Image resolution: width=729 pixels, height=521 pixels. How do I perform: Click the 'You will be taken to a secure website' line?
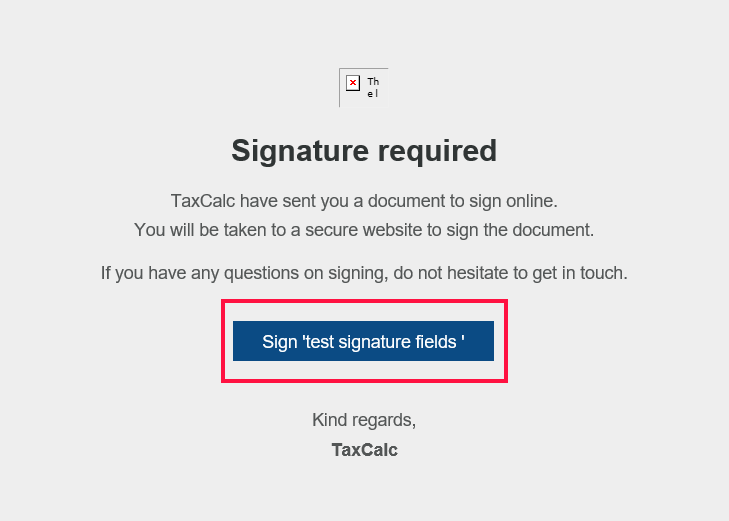click(364, 230)
